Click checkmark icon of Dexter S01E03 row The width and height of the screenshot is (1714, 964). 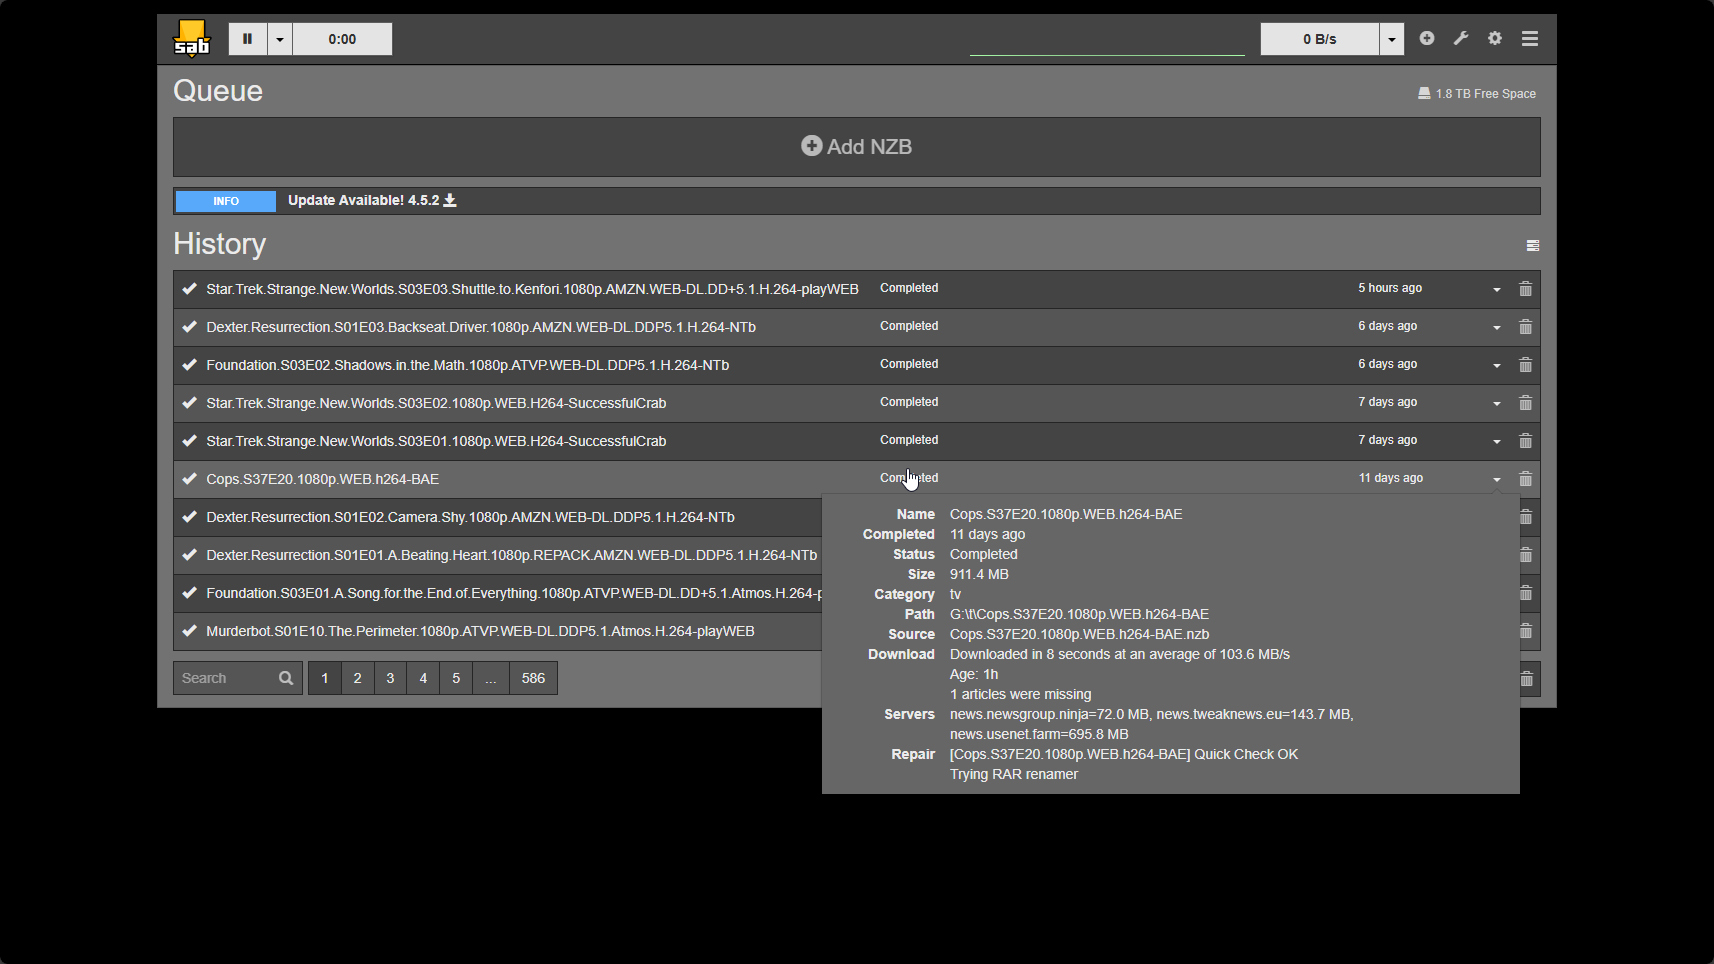[189, 327]
